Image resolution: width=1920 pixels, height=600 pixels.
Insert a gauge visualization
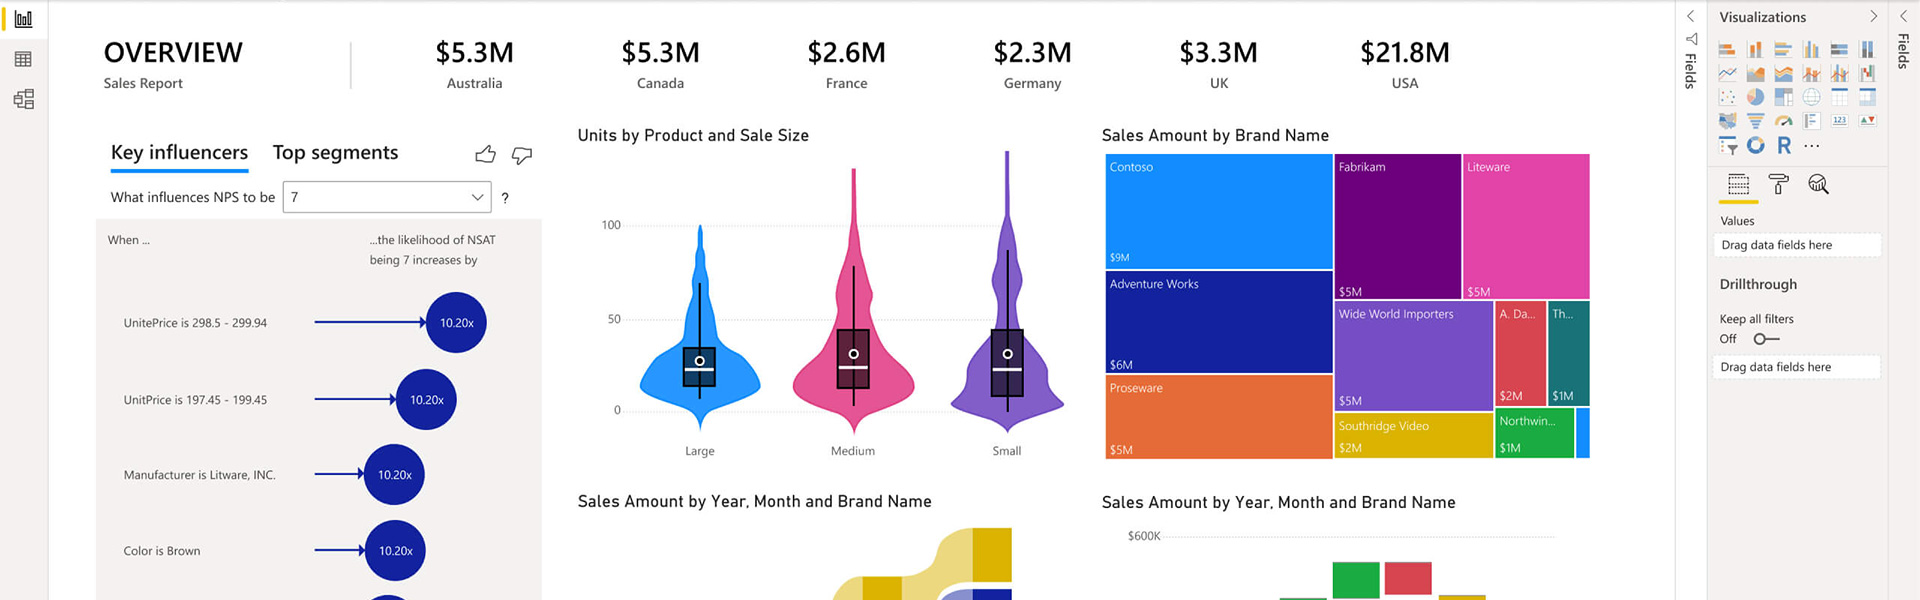click(1783, 121)
